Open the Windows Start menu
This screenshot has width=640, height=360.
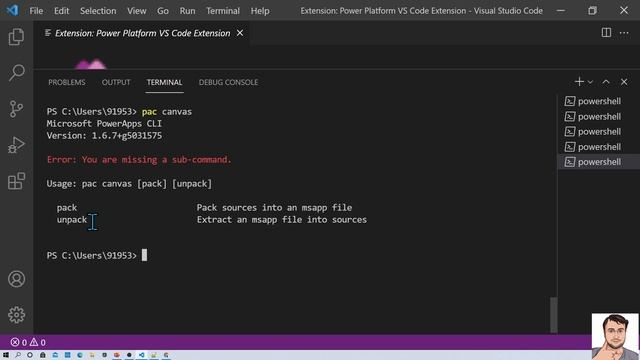6,355
